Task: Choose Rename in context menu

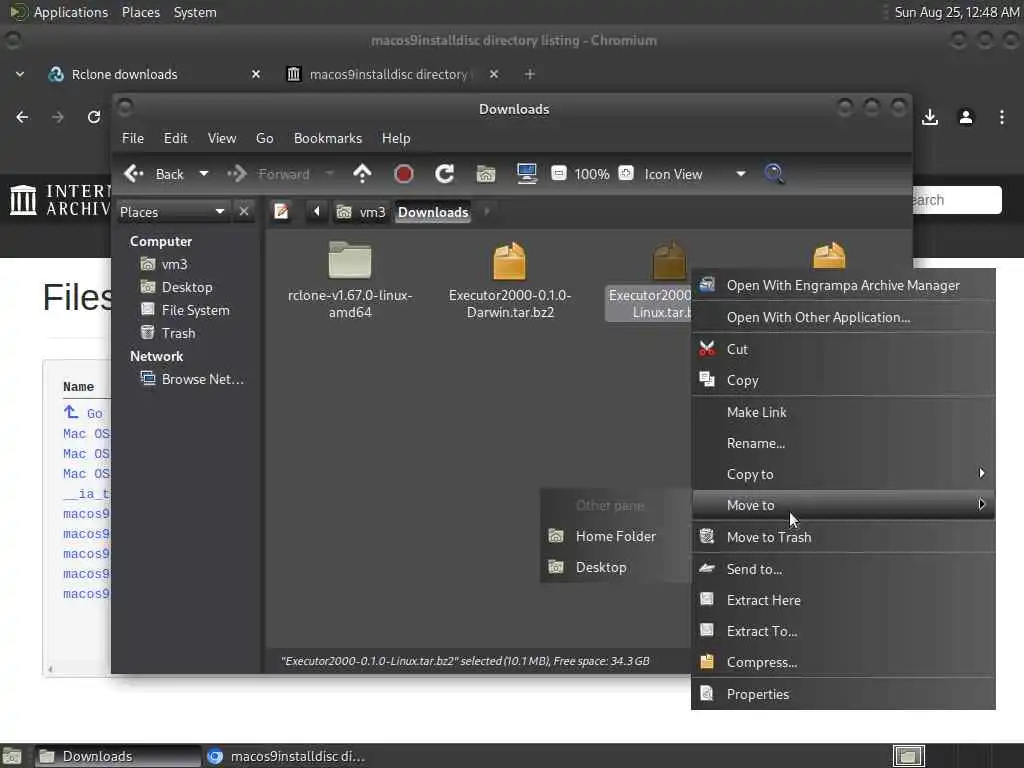Action: pos(843,443)
